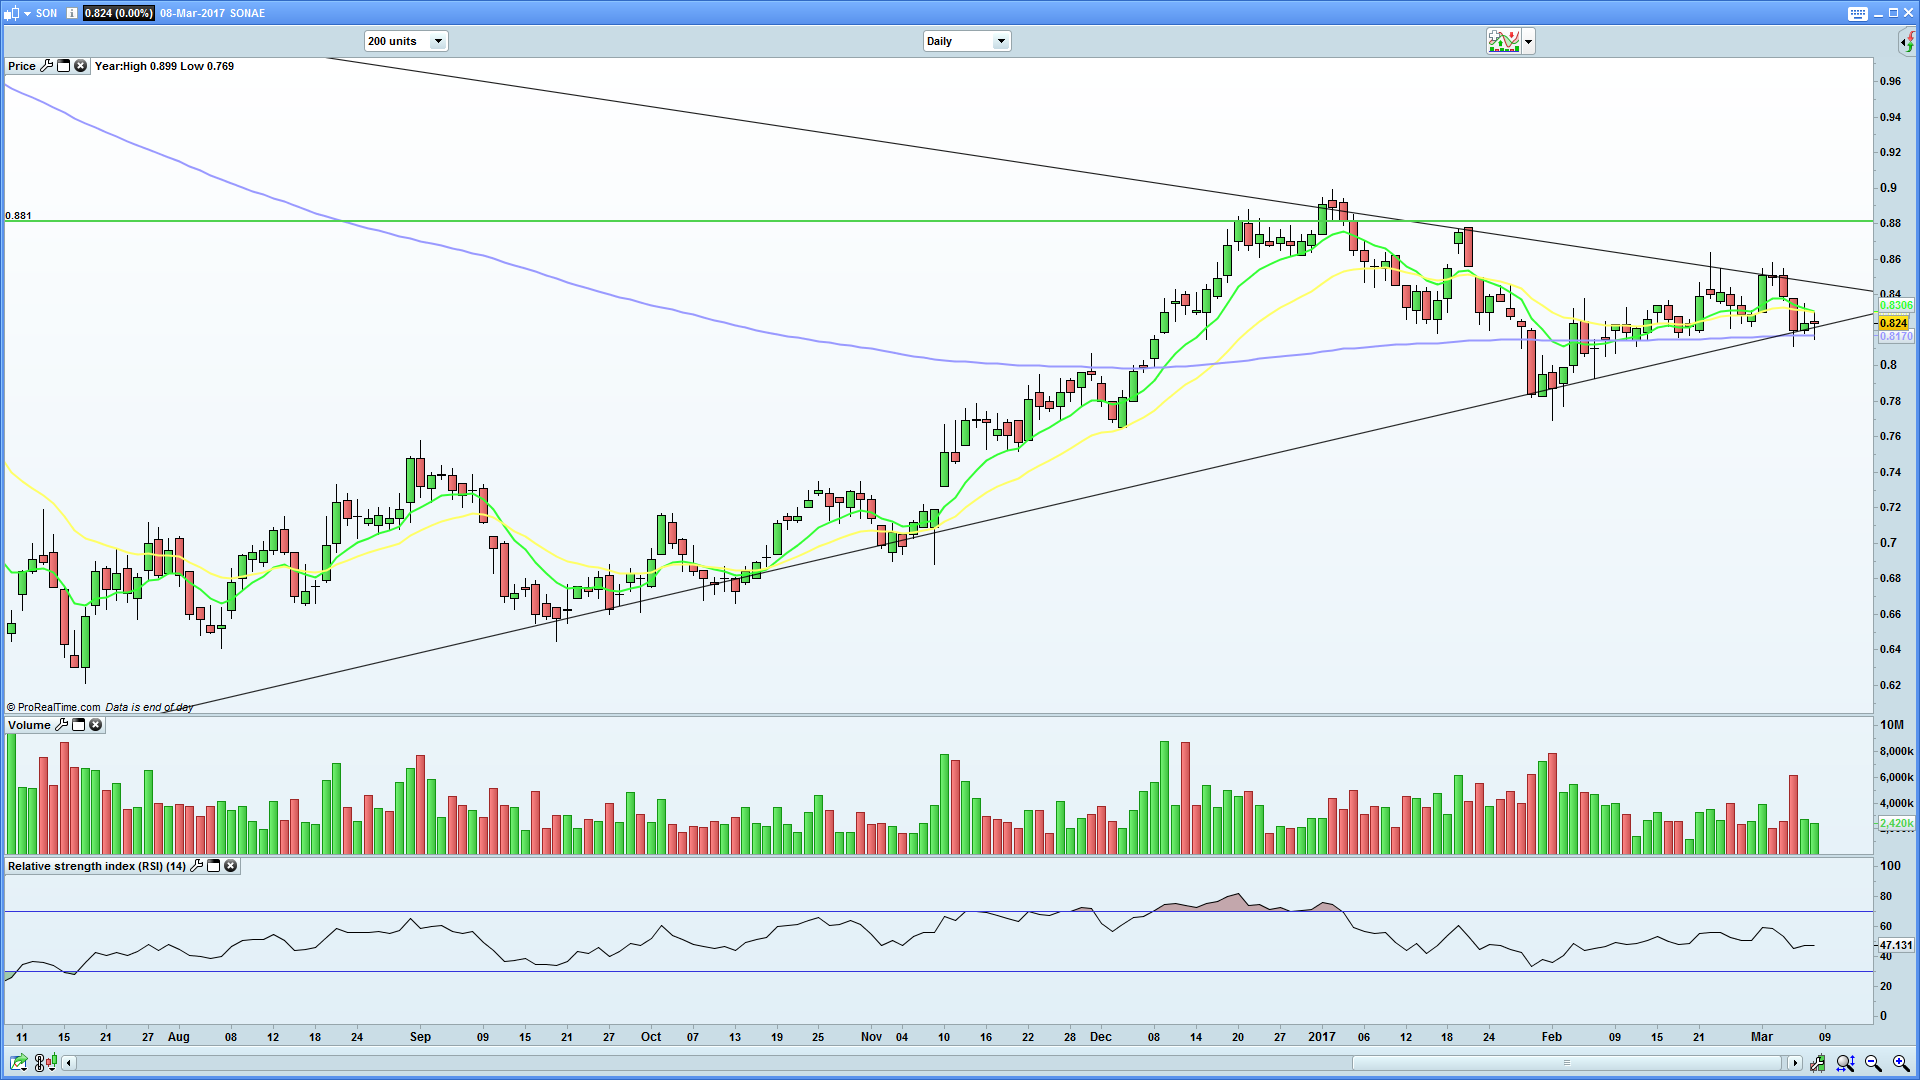
Task: Open the Daily timeframe dropdown
Action: [x=1000, y=41]
